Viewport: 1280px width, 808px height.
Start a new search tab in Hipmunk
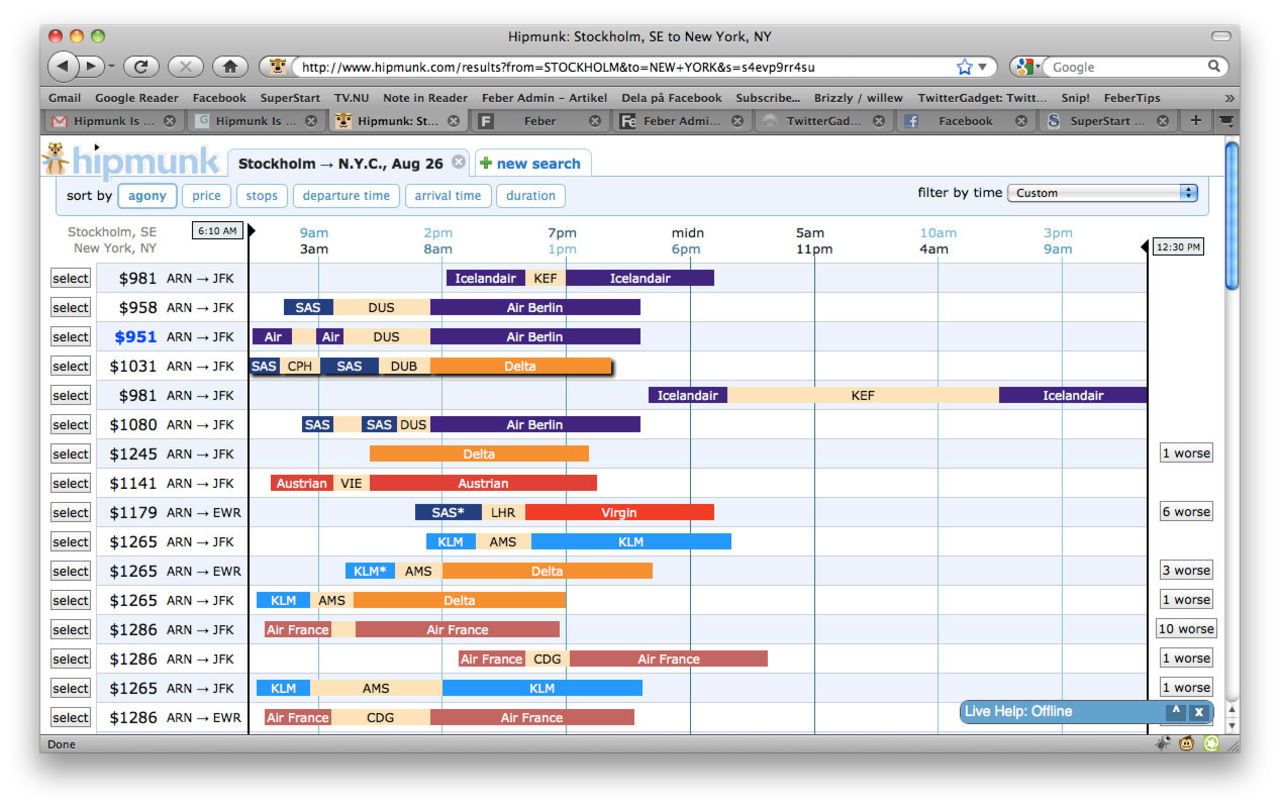coord(531,163)
